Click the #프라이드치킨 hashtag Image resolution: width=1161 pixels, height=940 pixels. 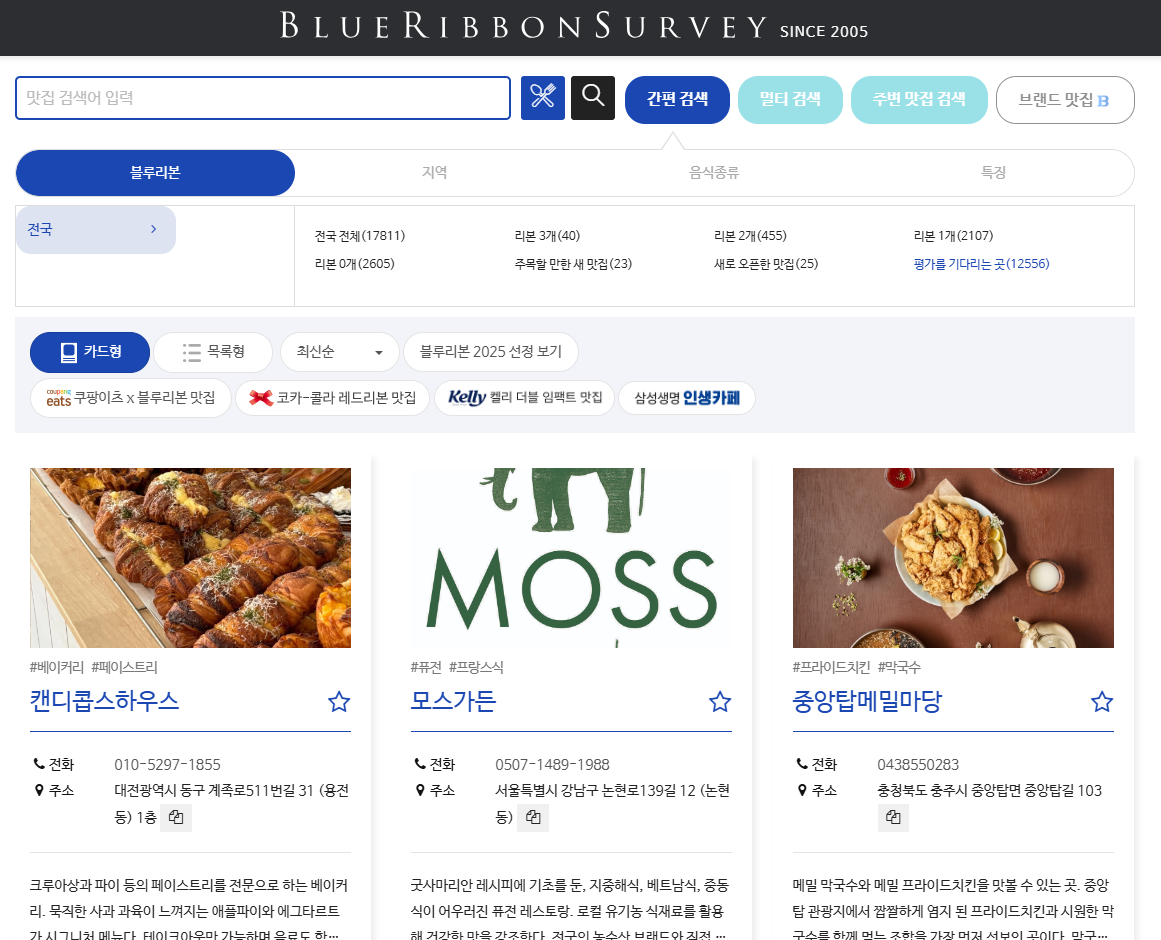[x=832, y=668]
